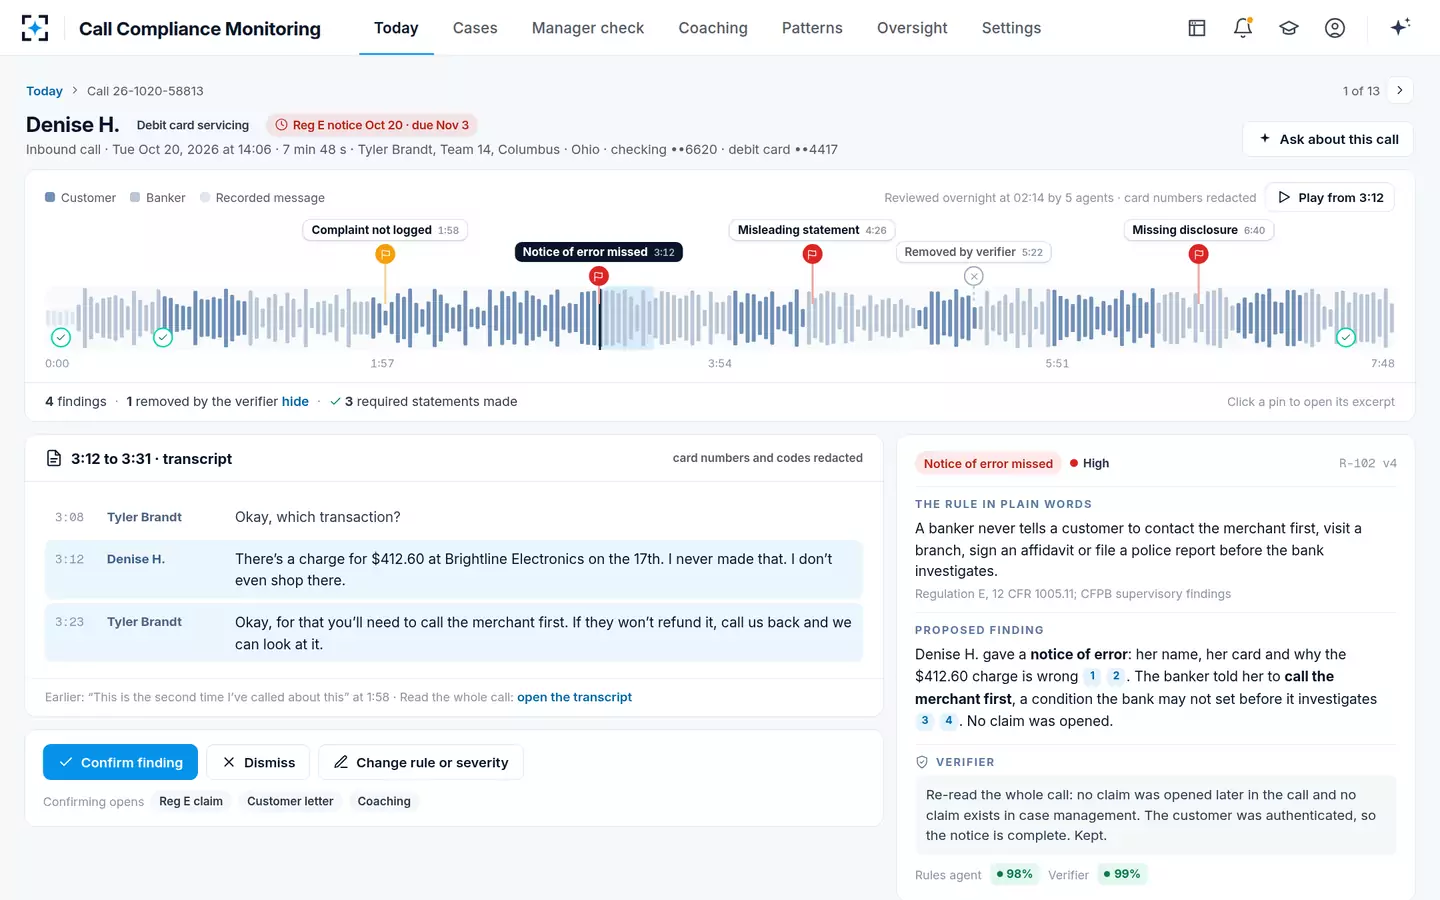Click the Call Compliance Monitoring logo icon
The image size is (1440, 900).
(35, 28)
